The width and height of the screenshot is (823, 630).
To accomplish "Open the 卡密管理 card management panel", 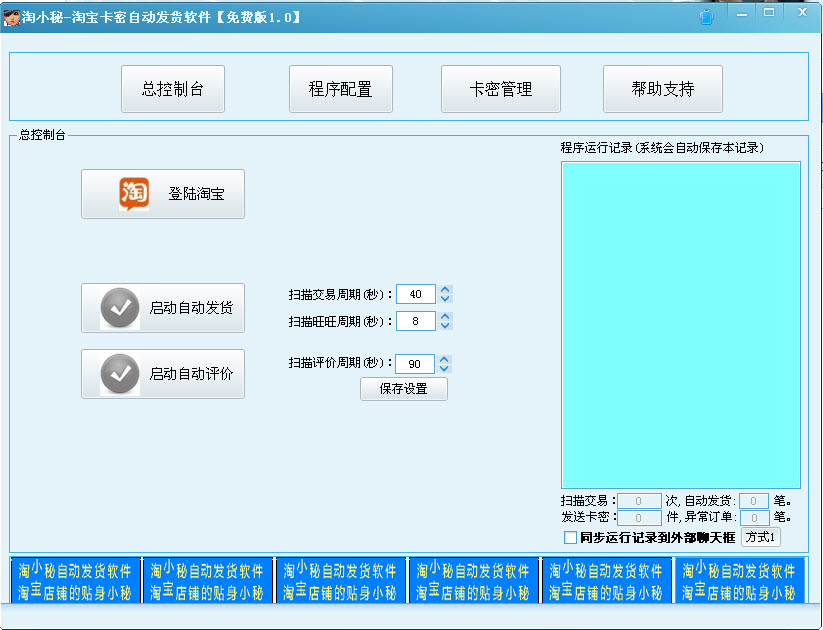I will [501, 88].
